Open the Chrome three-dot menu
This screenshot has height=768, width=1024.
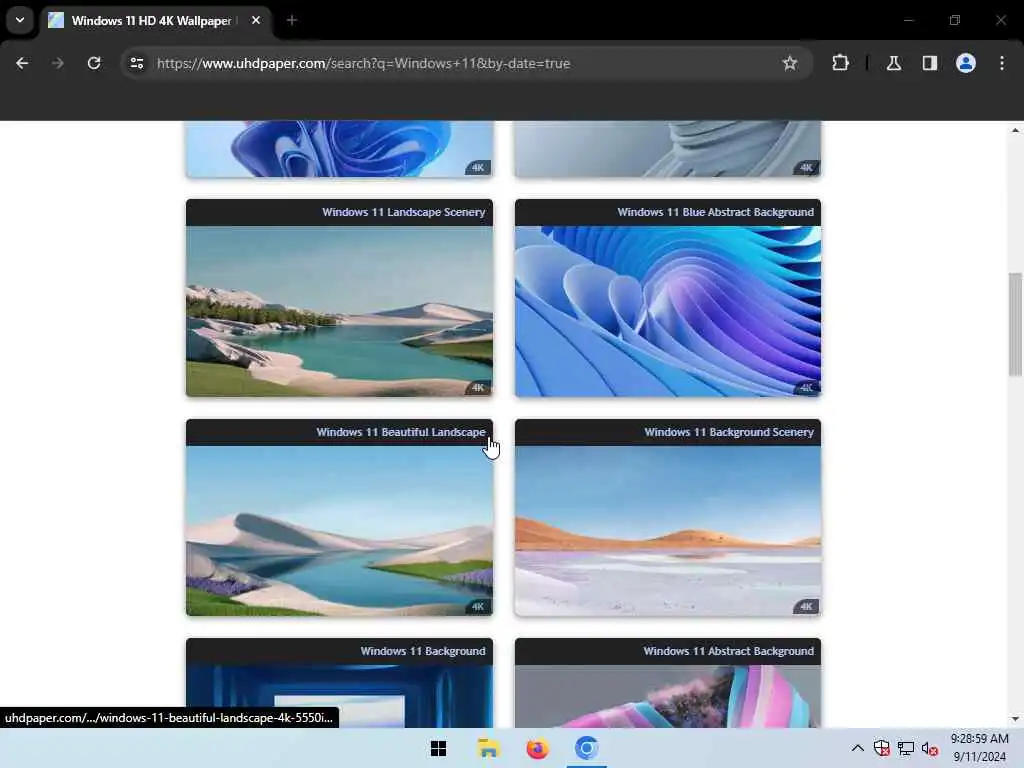pyautogui.click(x=1002, y=63)
